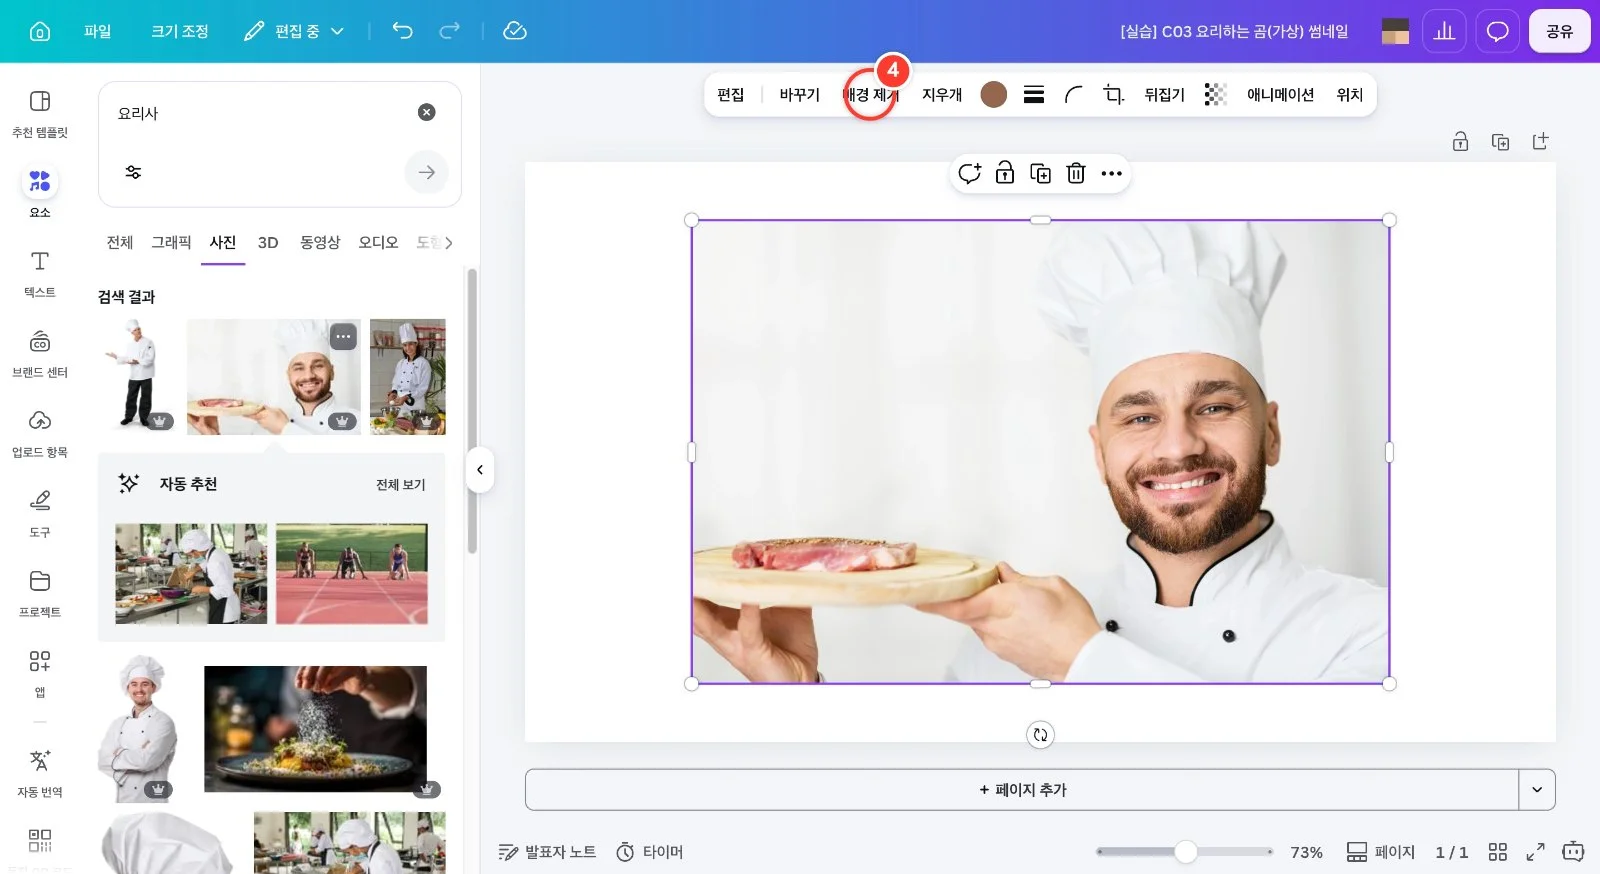Undo the last action
Screen dimensions: 1600x874
coord(402,31)
